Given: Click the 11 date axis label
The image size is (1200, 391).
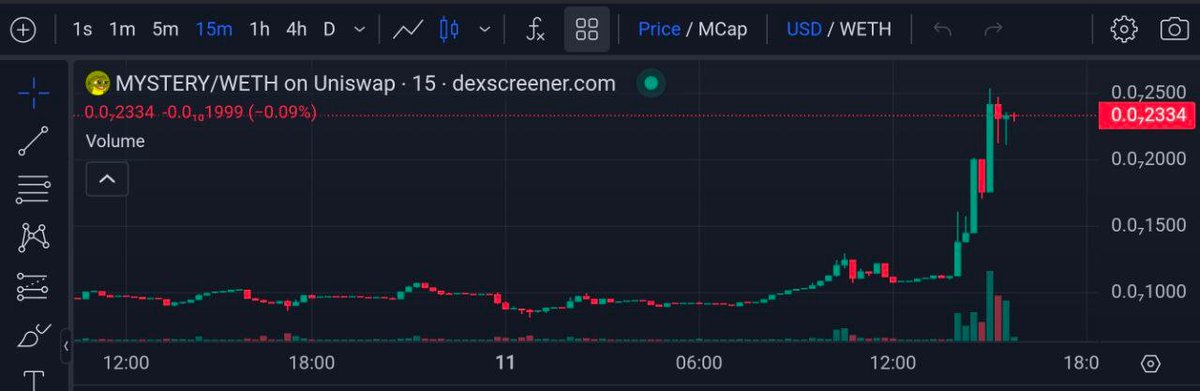Looking at the screenshot, I should click(x=504, y=362).
